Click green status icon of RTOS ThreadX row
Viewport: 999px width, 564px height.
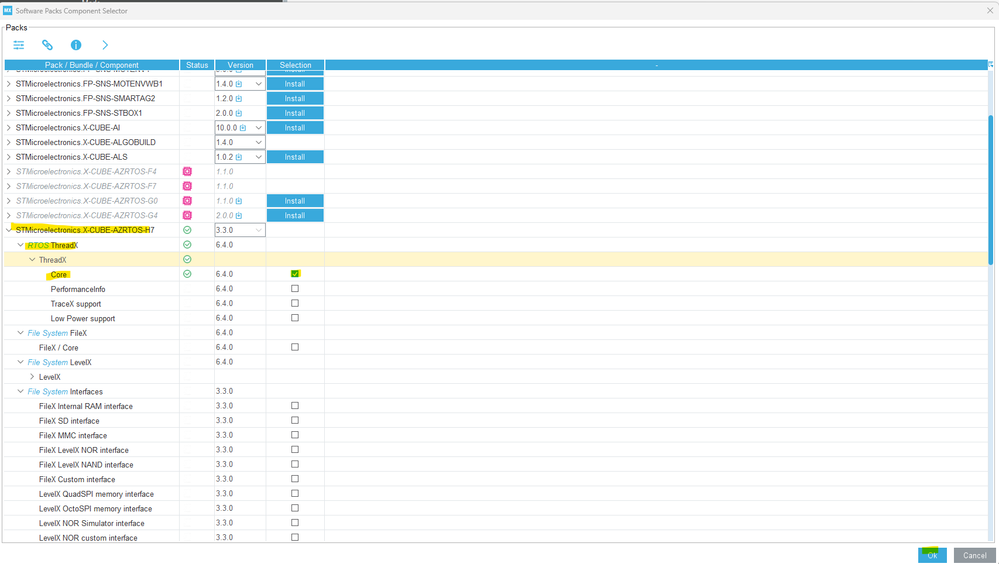click(187, 245)
